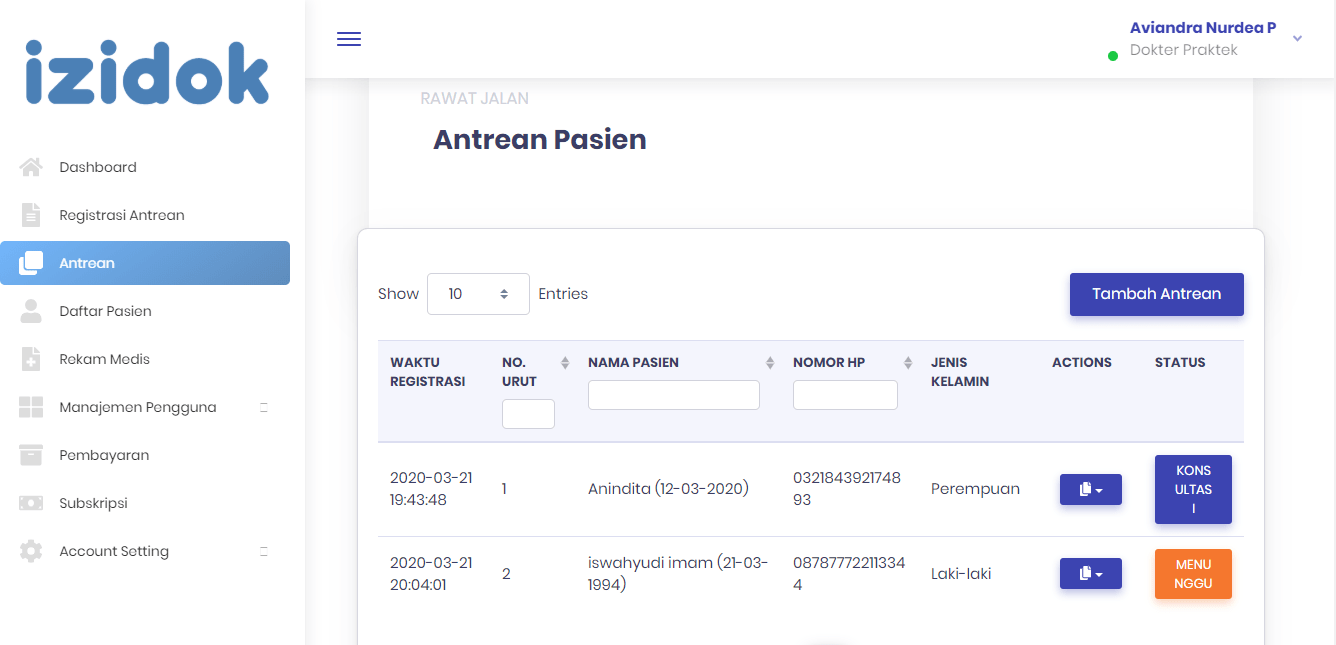
Task: Click the Nomor HP filter field
Action: click(845, 395)
